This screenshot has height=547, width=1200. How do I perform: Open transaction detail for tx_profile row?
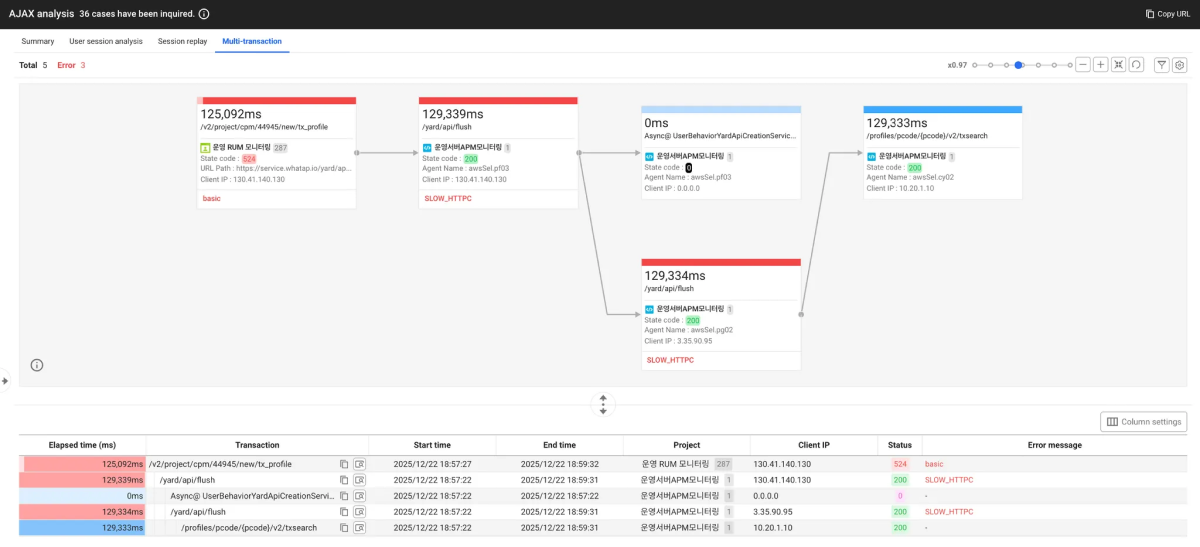[359, 464]
